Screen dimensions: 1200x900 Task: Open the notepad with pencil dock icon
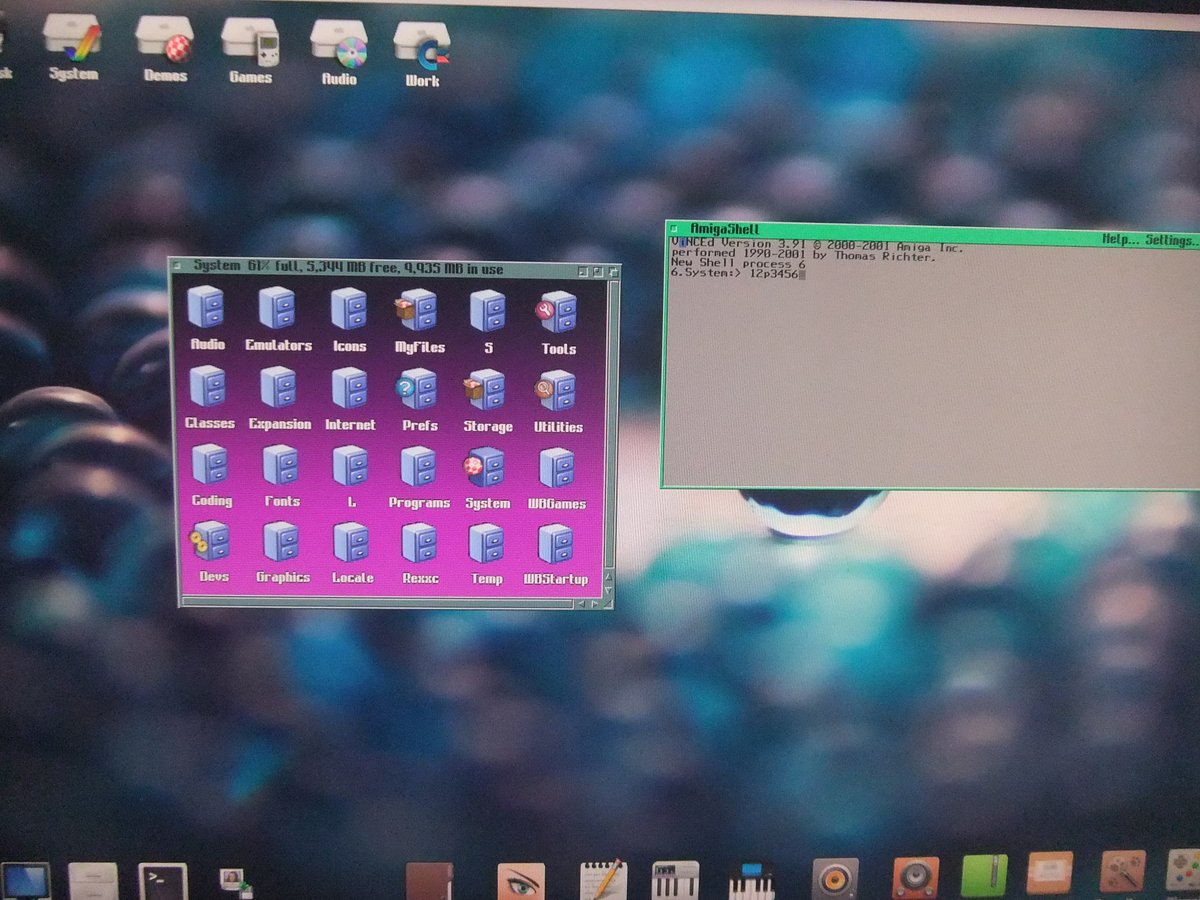(x=604, y=881)
